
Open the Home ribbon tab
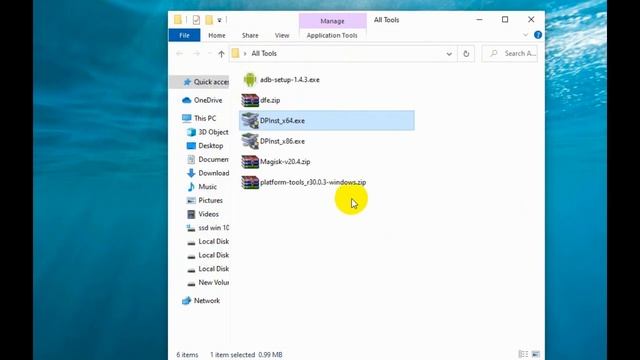[x=217, y=36]
